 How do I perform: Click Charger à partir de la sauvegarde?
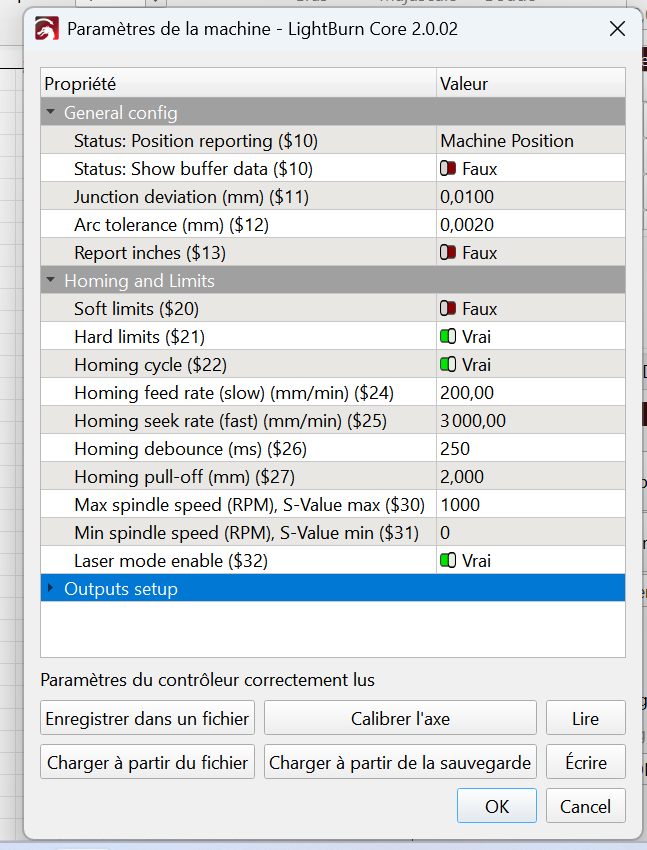point(400,762)
